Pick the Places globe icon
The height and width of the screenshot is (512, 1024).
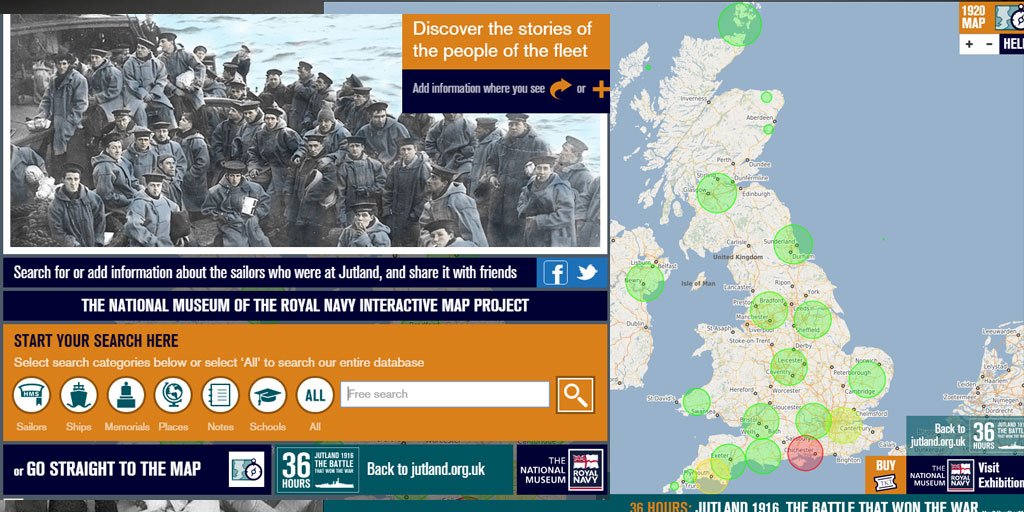[173, 395]
